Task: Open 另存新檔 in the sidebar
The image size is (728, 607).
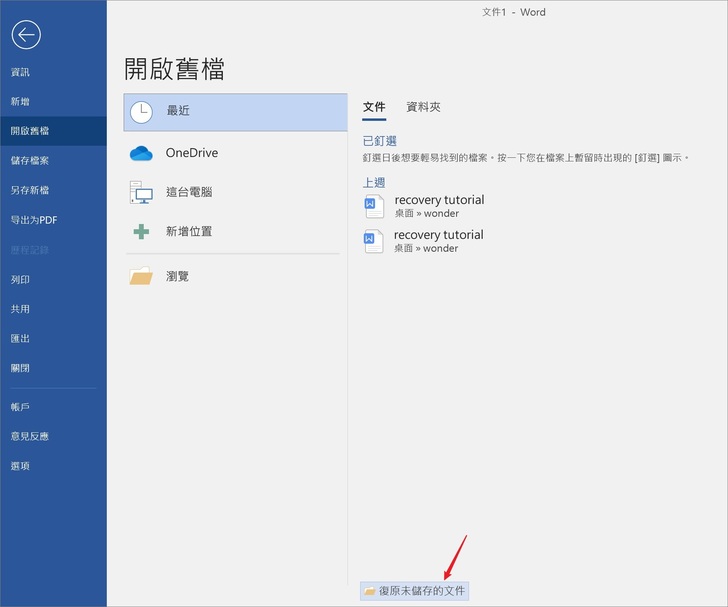Action: (30, 190)
